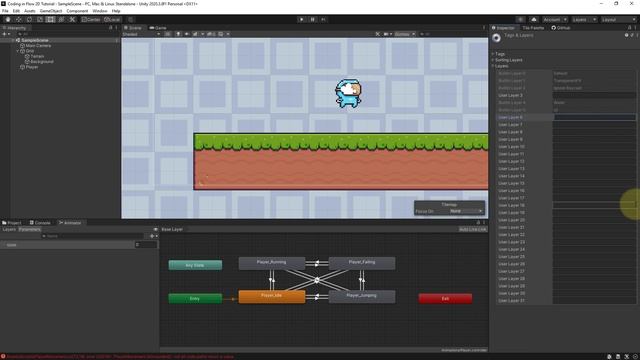Image resolution: width=640 pixels, height=360 pixels.
Task: Select the combined Transform tool
Action: pos(61,19)
